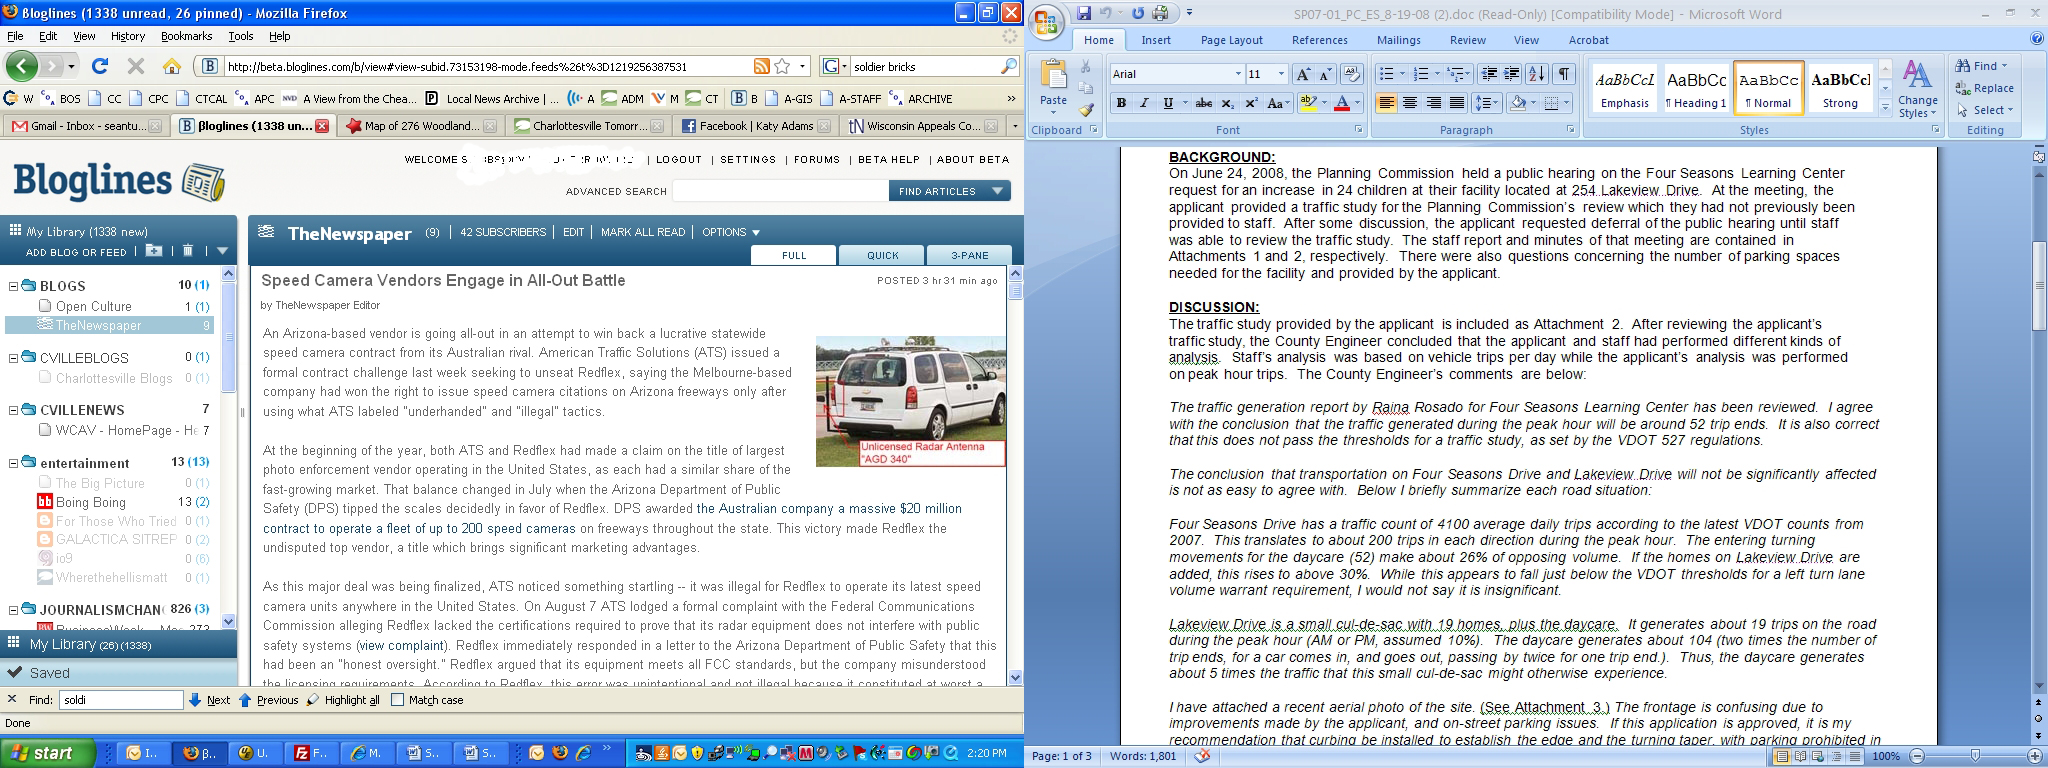This screenshot has height=768, width=2048.
Task: Click the radar antenna van thumbnail image
Action: (x=911, y=402)
